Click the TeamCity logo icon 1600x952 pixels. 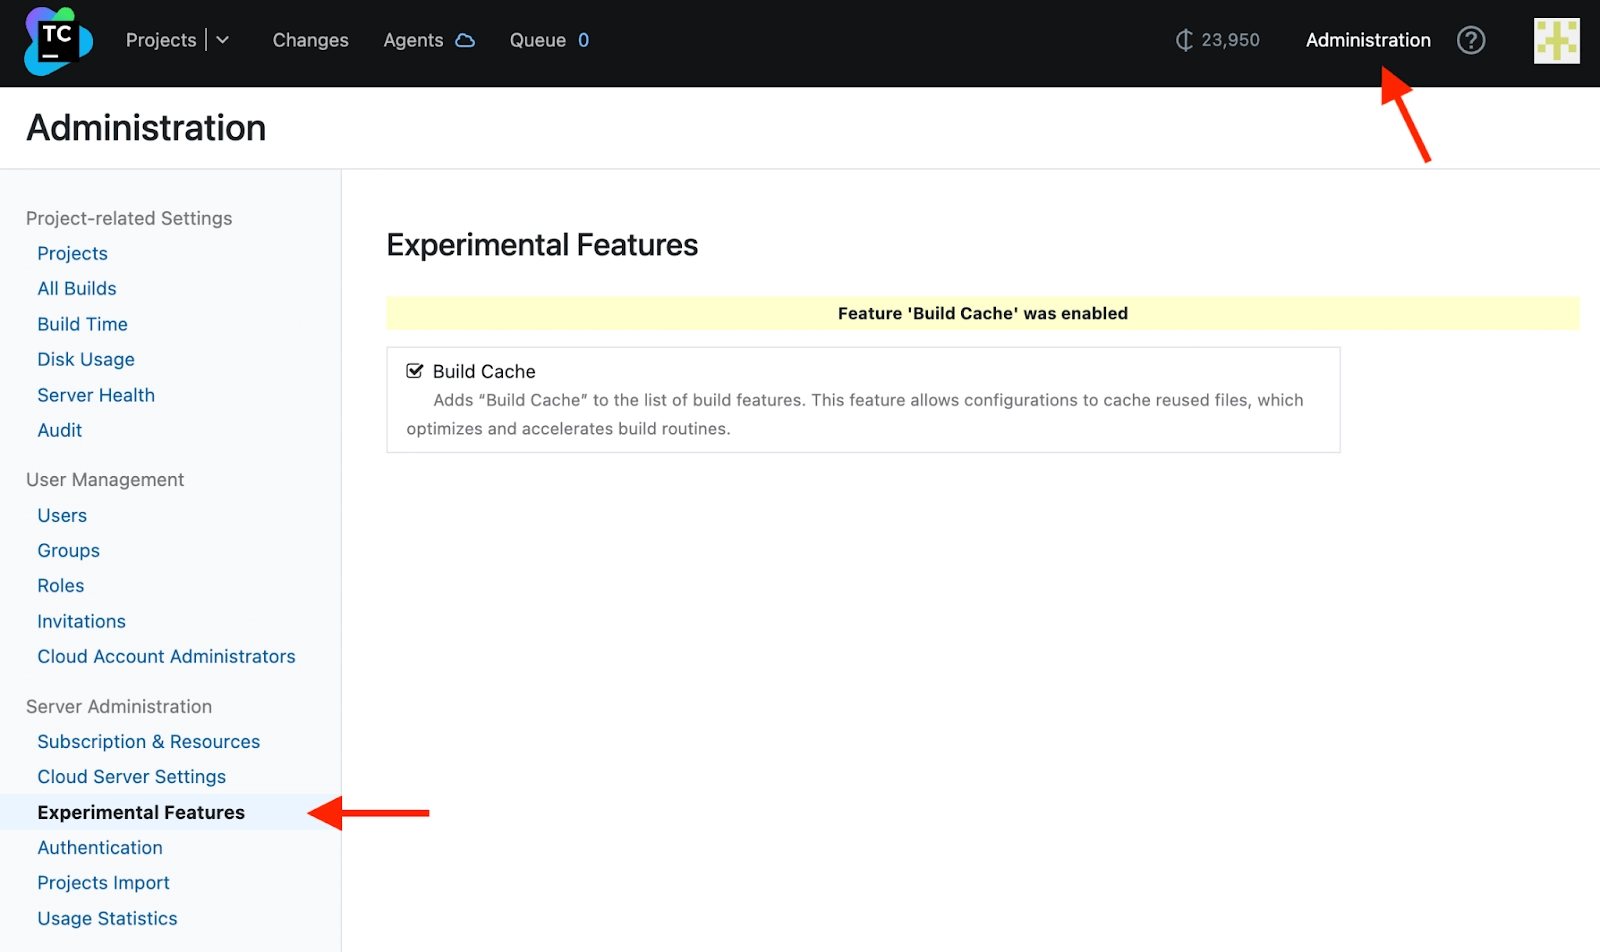(x=58, y=41)
